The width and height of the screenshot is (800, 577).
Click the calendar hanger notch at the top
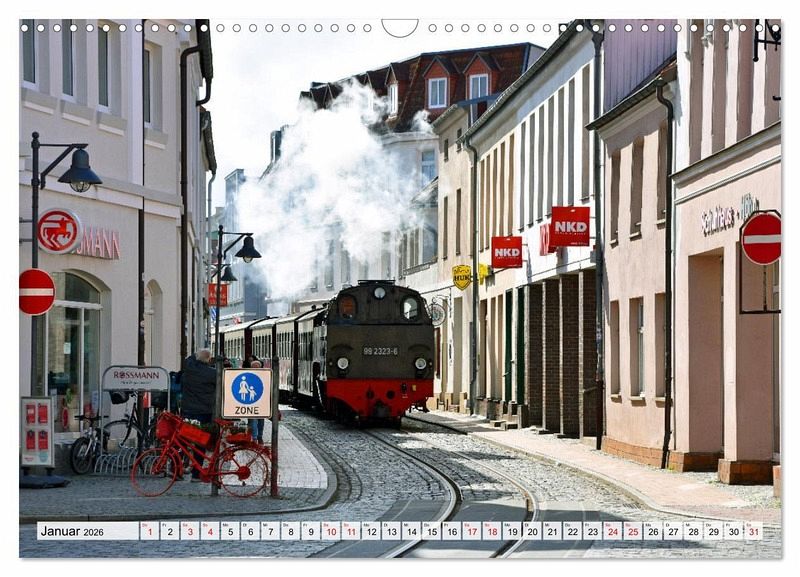click(x=400, y=27)
